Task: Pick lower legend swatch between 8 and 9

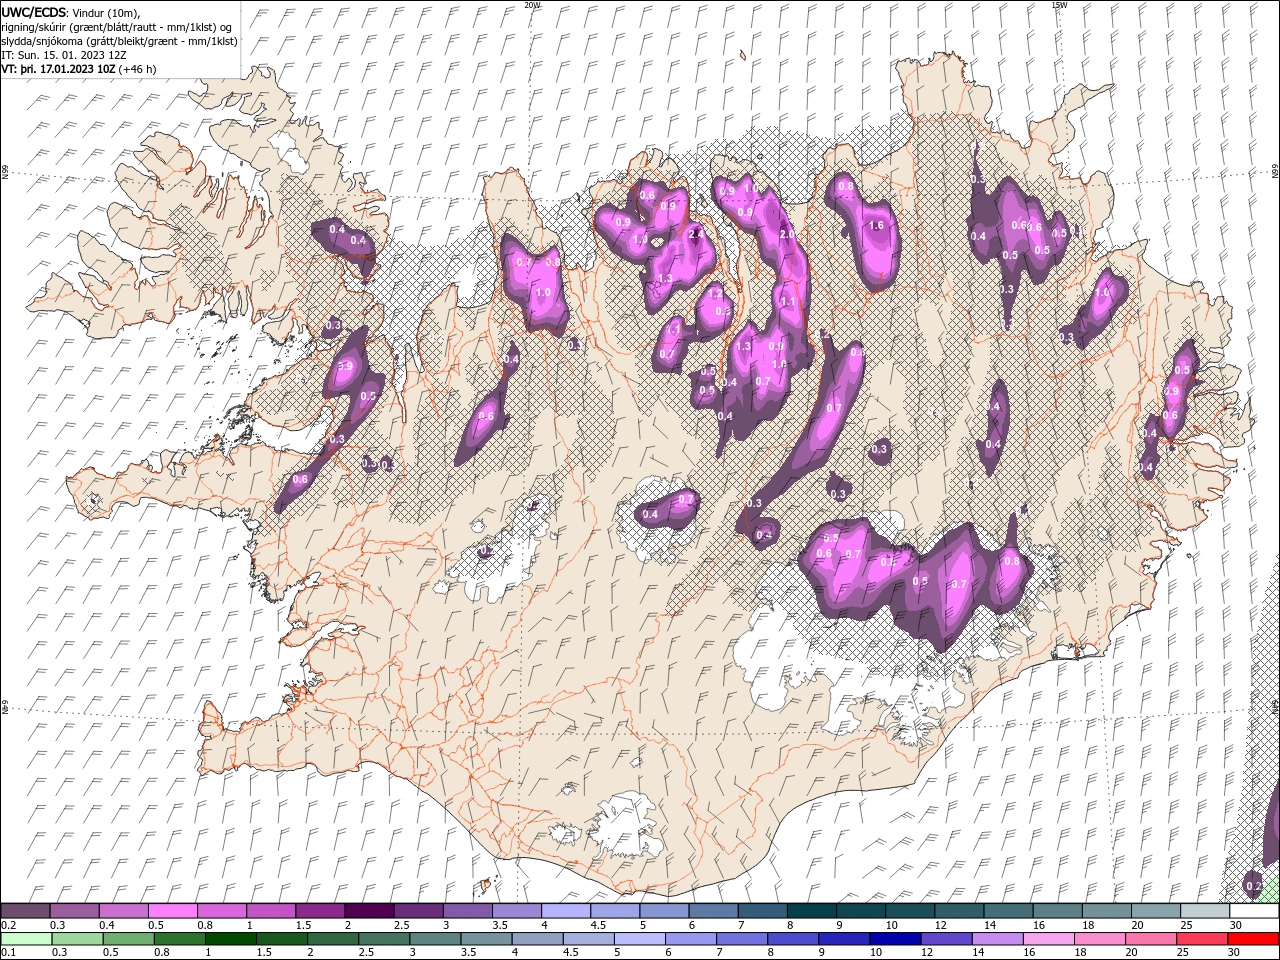Action: (794, 939)
